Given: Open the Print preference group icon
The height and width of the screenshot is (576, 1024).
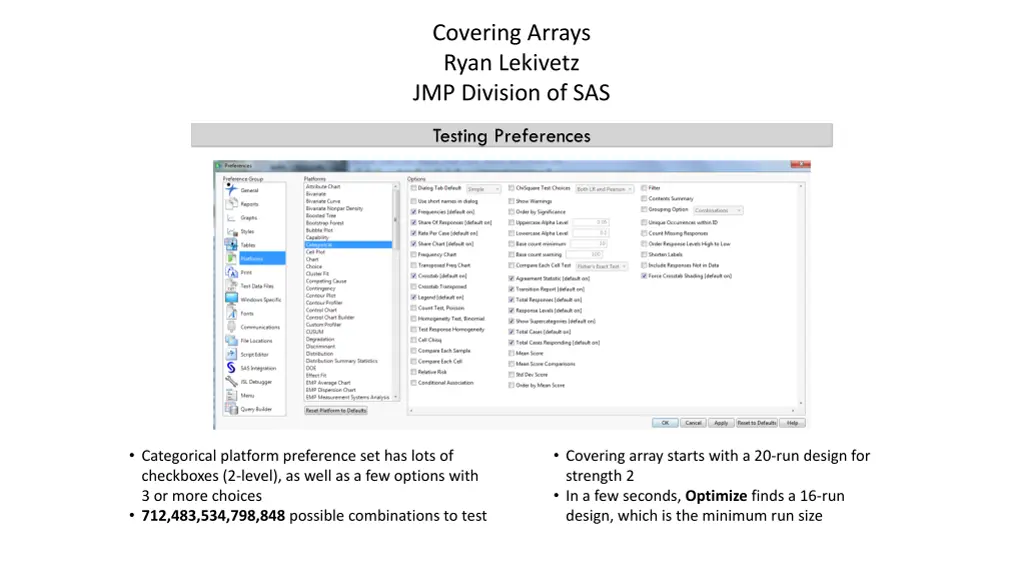Looking at the screenshot, I should (x=231, y=272).
